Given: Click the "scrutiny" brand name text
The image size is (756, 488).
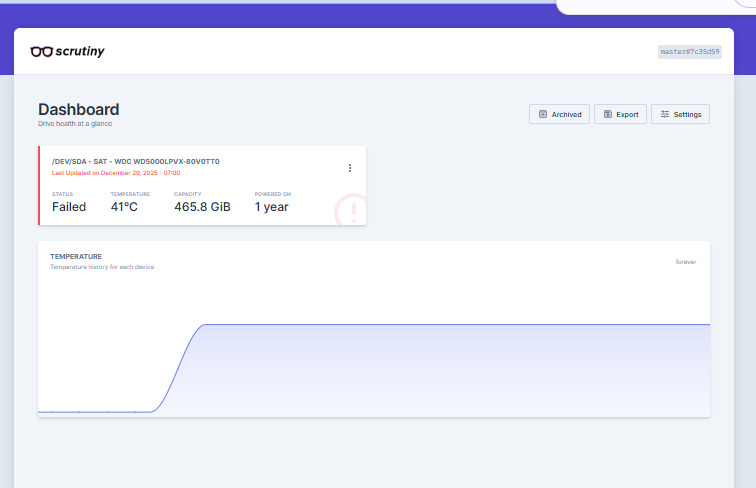Looking at the screenshot, I should (x=80, y=51).
